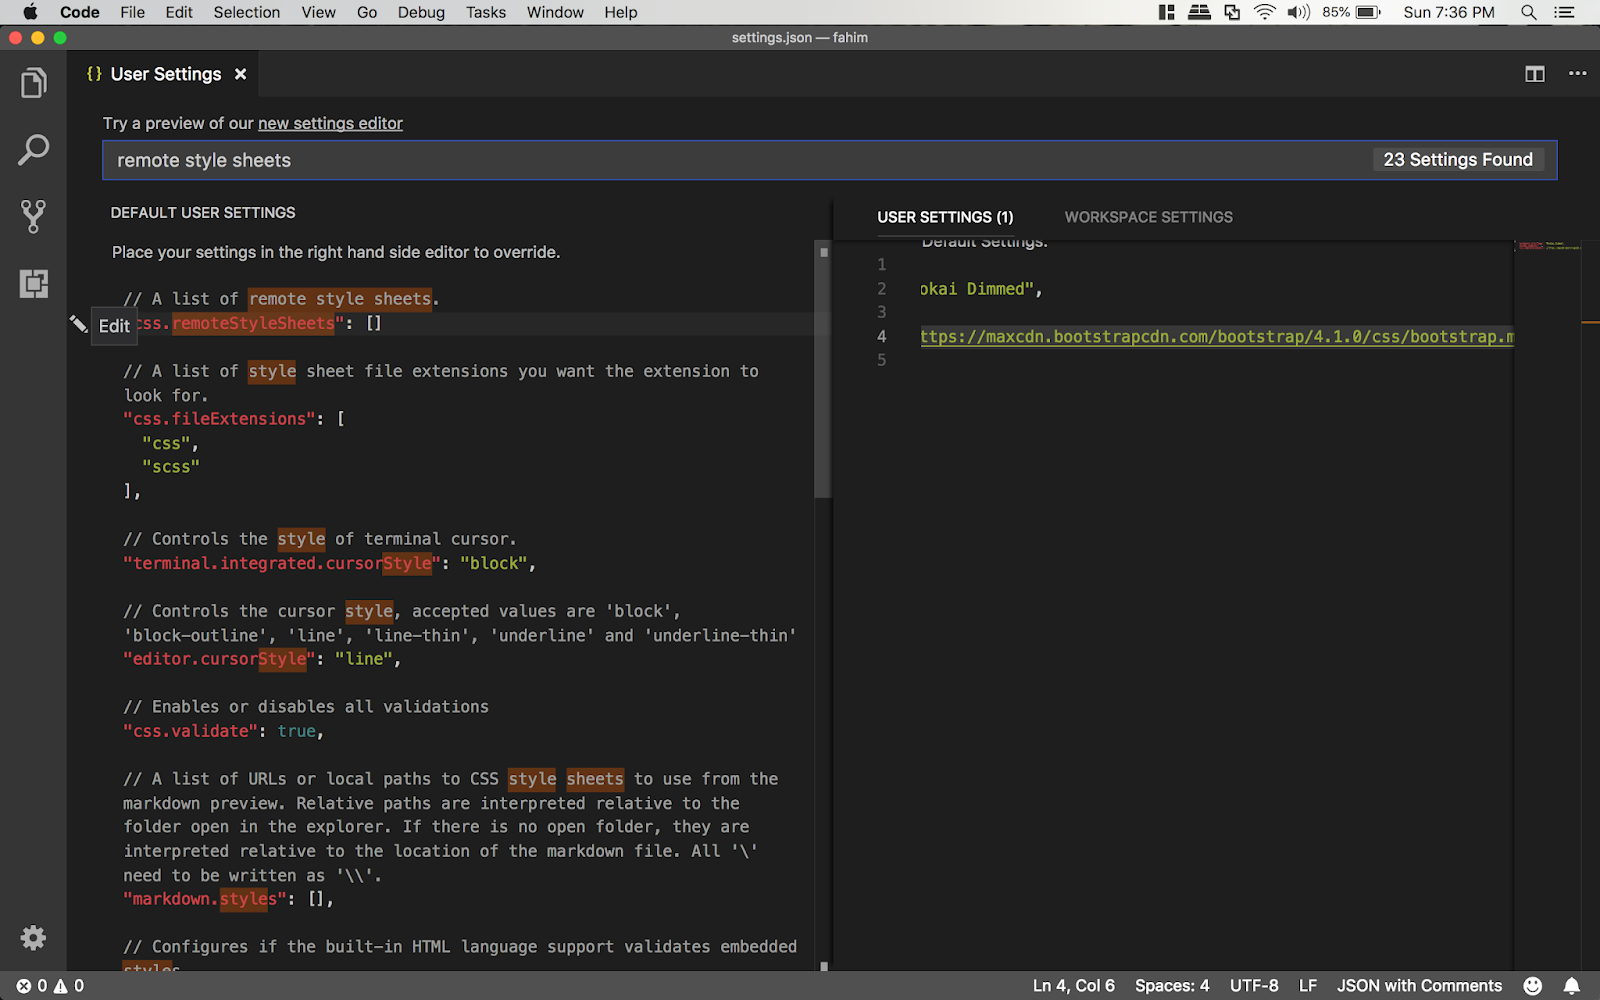Send feedback via the smiley status bar icon

[x=1534, y=985]
